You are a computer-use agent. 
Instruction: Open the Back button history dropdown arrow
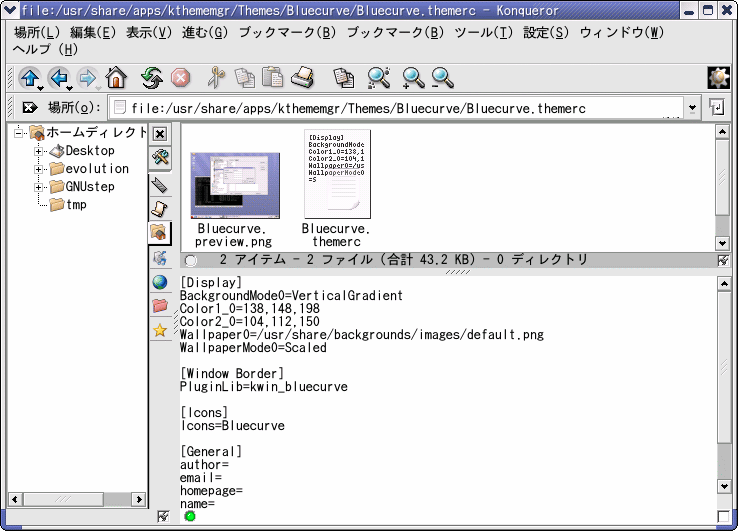tap(70, 88)
